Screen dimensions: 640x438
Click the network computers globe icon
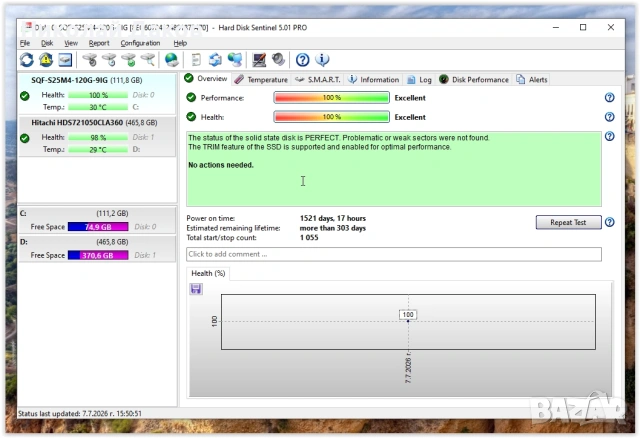pyautogui.click(x=235, y=60)
